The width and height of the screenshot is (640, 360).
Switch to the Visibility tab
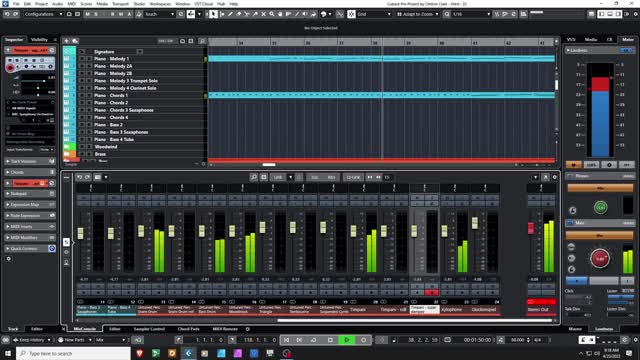[x=39, y=40]
